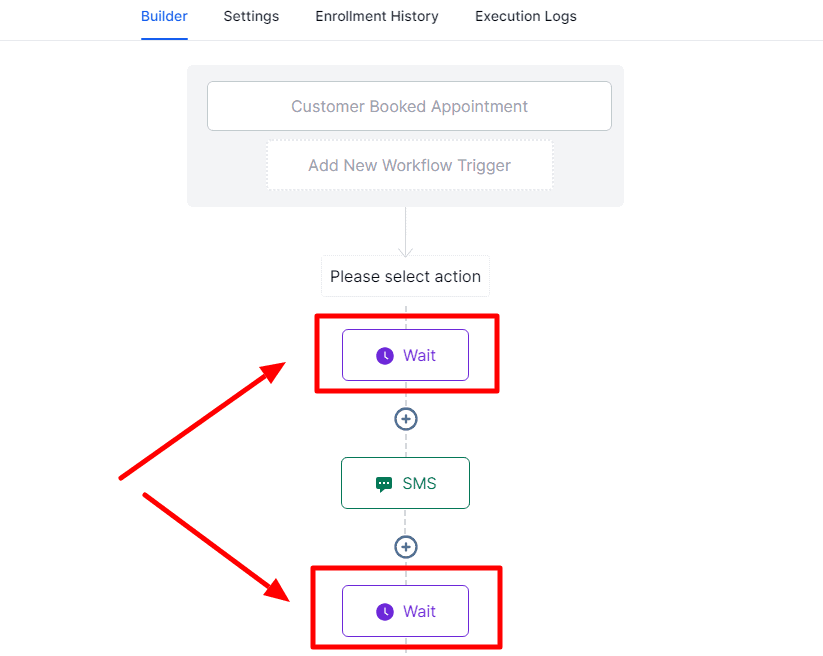This screenshot has width=823, height=656.
Task: Click the SMS text label
Action: click(x=419, y=483)
